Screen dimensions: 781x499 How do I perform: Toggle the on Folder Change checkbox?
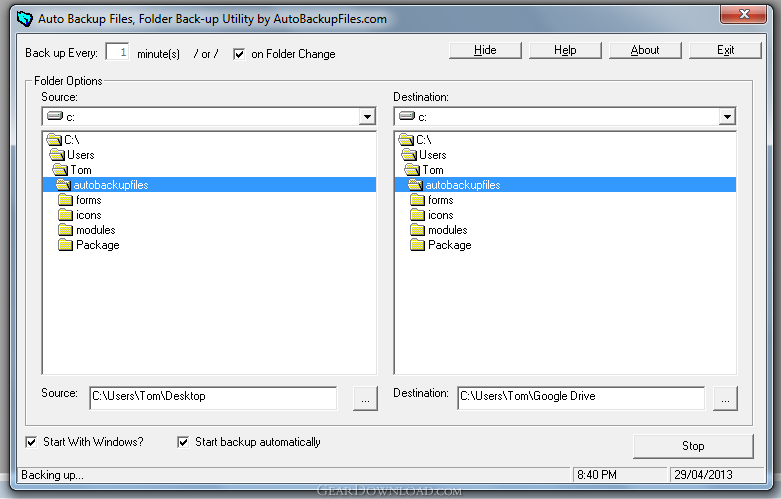point(239,54)
